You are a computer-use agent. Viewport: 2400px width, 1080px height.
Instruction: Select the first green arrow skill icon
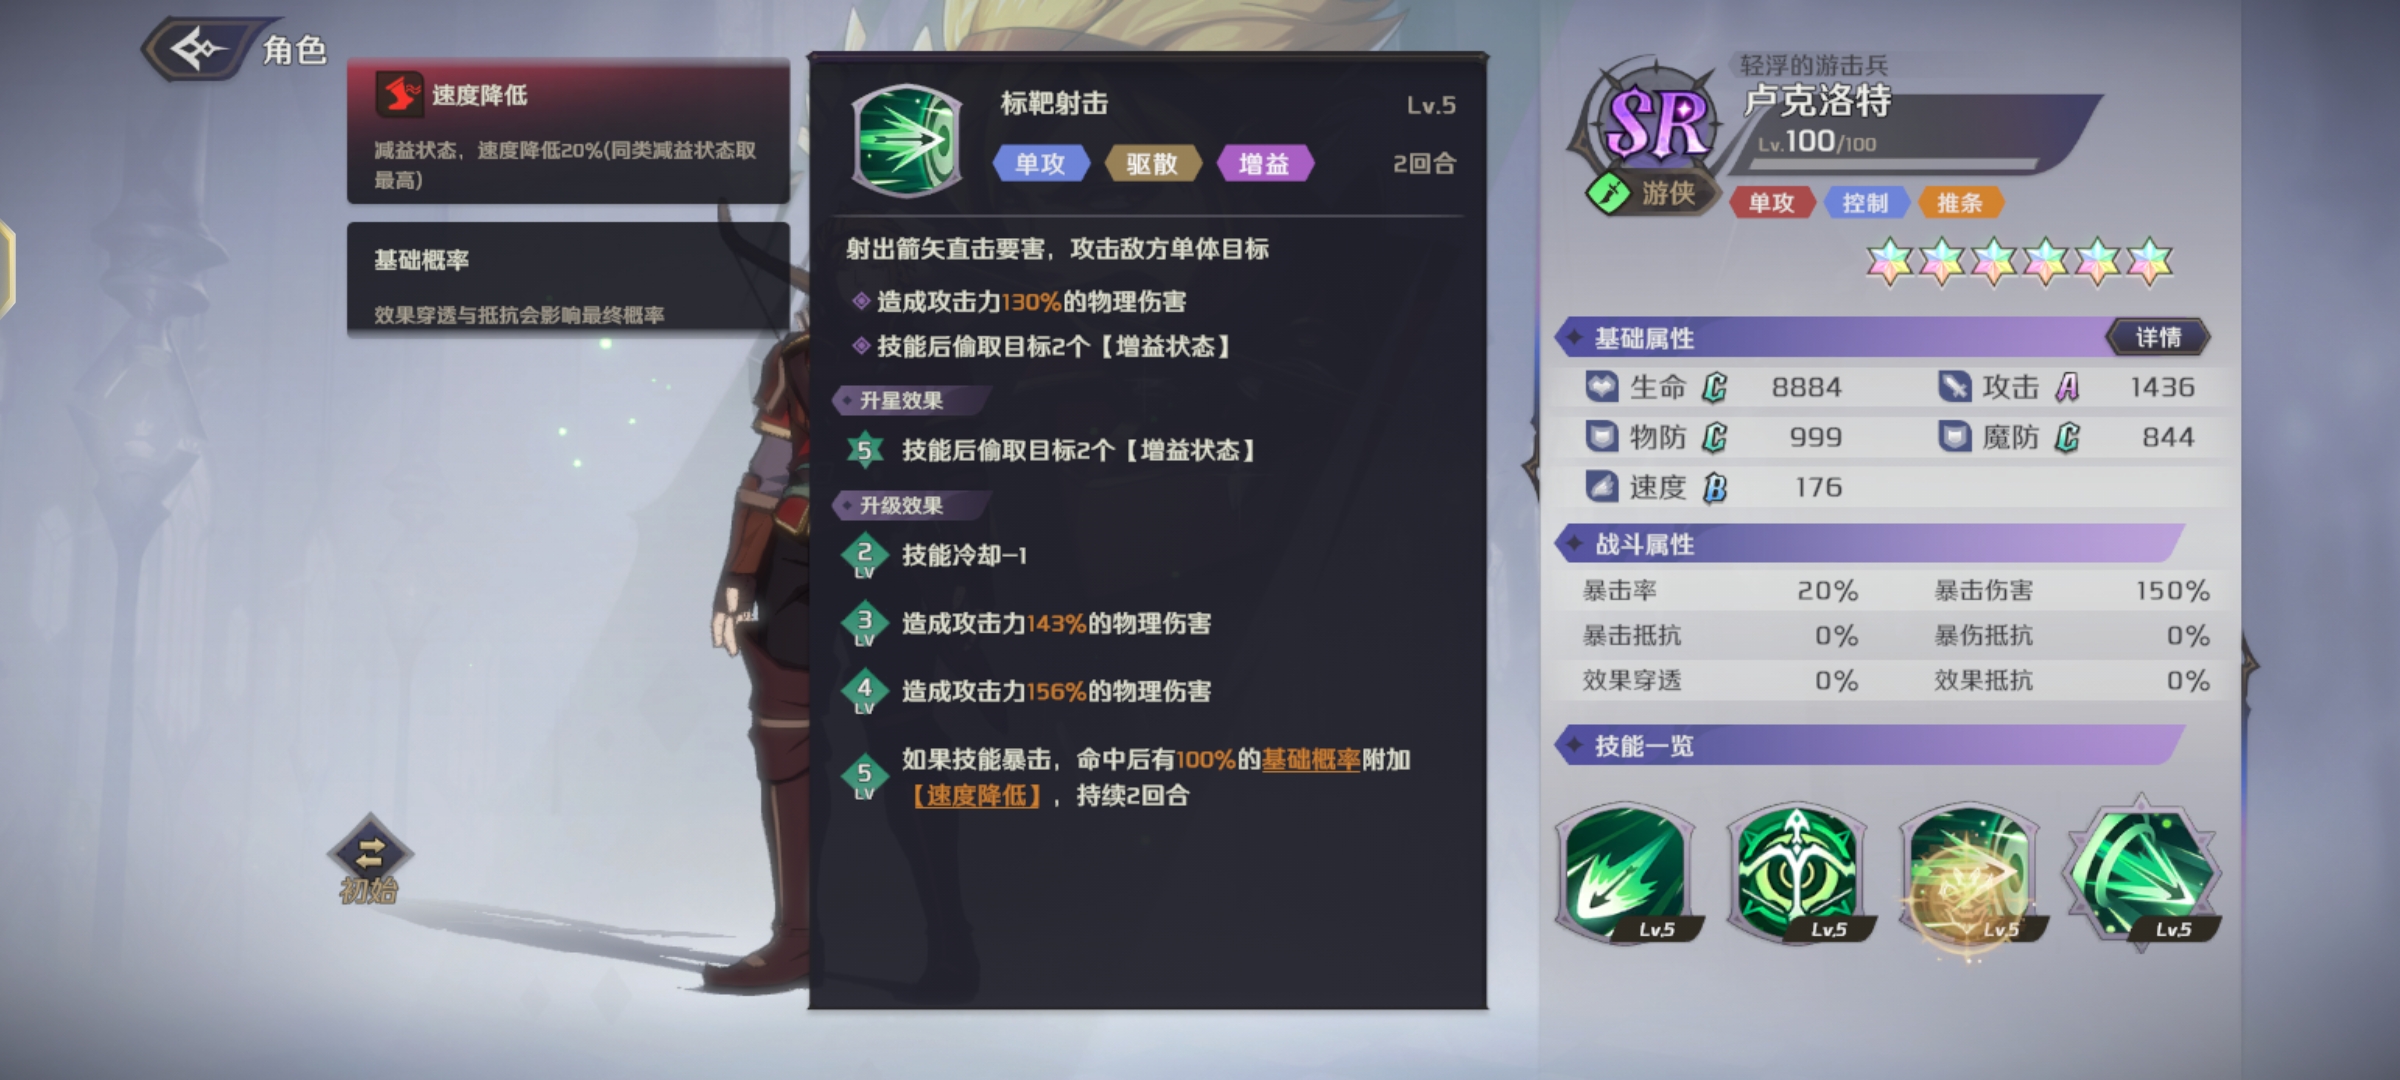tap(1627, 875)
